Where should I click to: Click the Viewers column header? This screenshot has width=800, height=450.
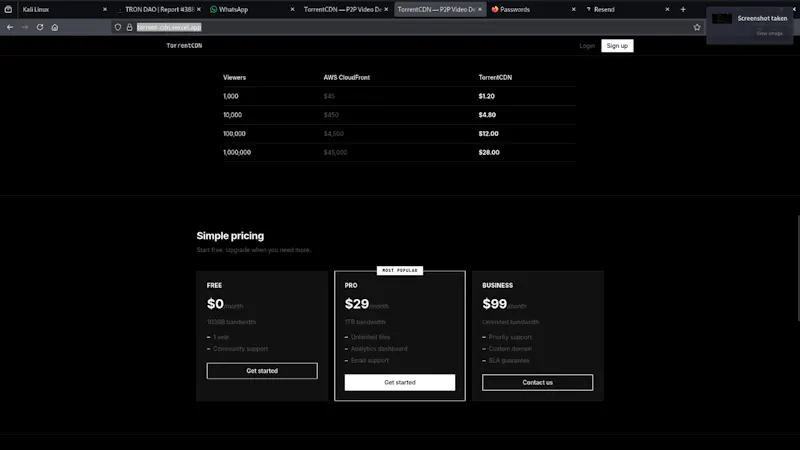coord(234,78)
